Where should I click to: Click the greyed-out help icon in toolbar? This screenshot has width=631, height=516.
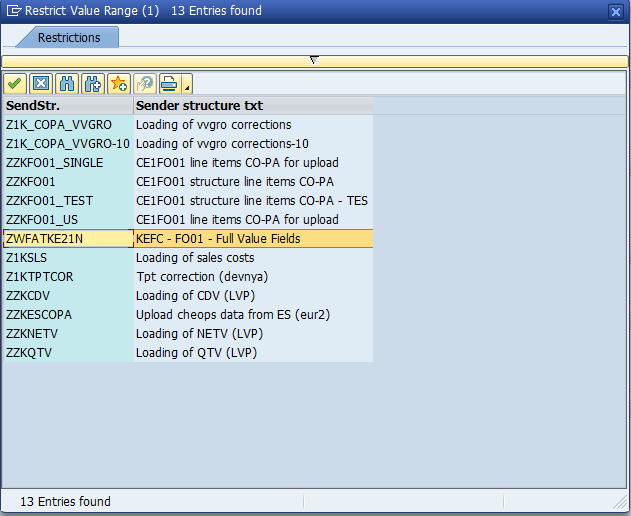point(145,83)
